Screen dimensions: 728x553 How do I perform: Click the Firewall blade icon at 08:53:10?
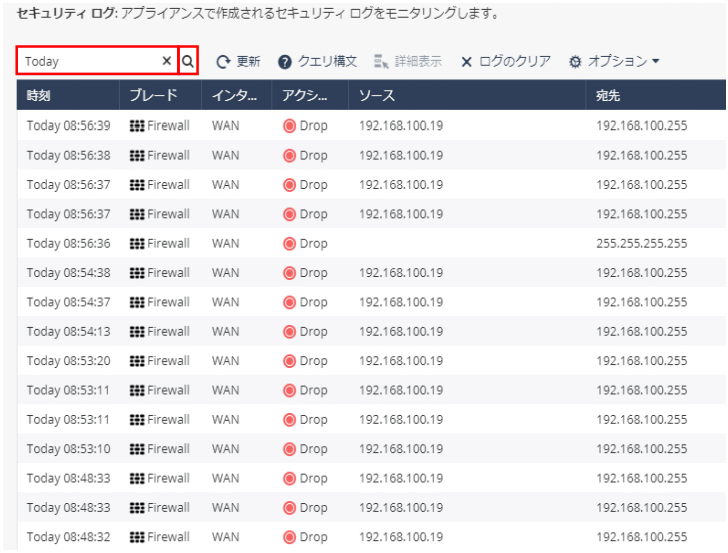tap(137, 449)
